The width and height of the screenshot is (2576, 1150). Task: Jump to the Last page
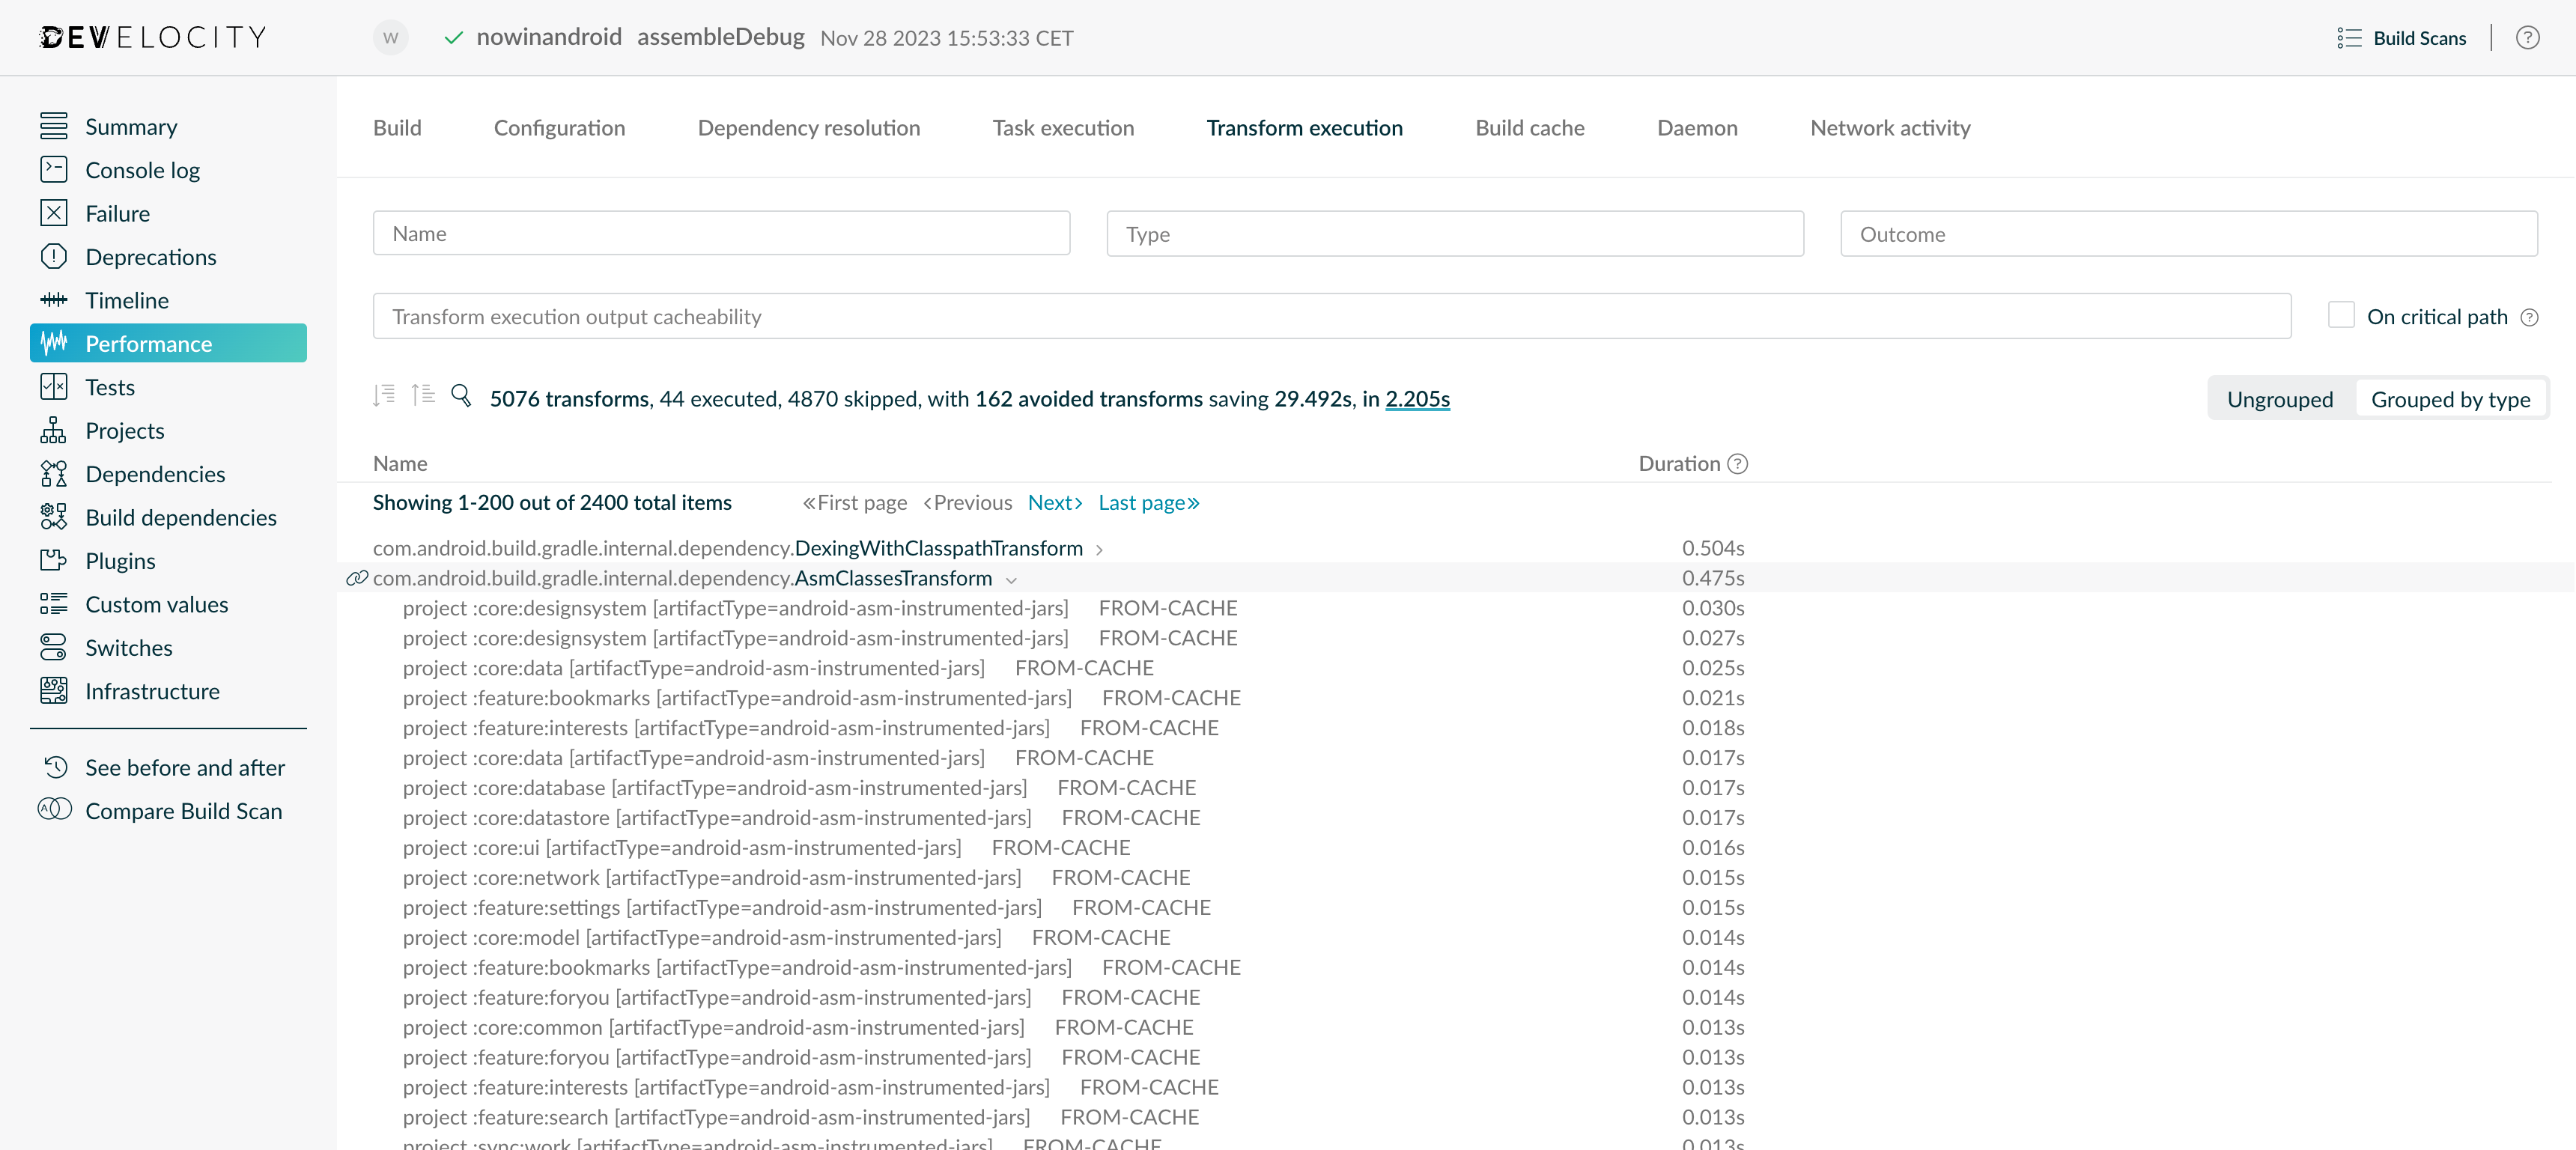tap(1149, 502)
